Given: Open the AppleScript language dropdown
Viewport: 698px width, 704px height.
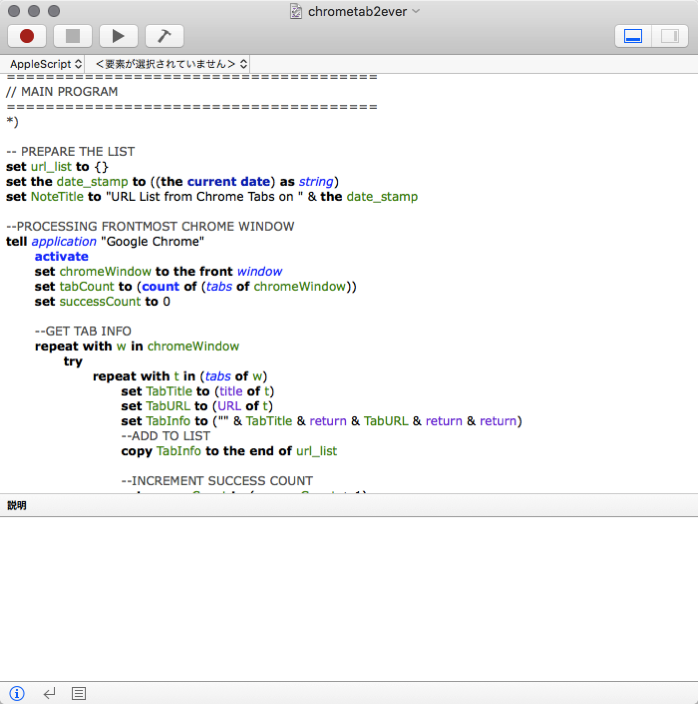Looking at the screenshot, I should coord(45,64).
